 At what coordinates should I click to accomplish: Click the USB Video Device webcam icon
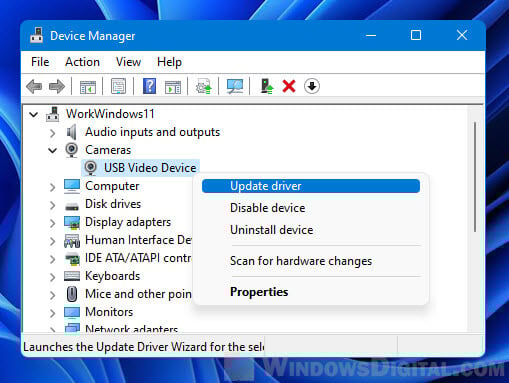(x=90, y=168)
